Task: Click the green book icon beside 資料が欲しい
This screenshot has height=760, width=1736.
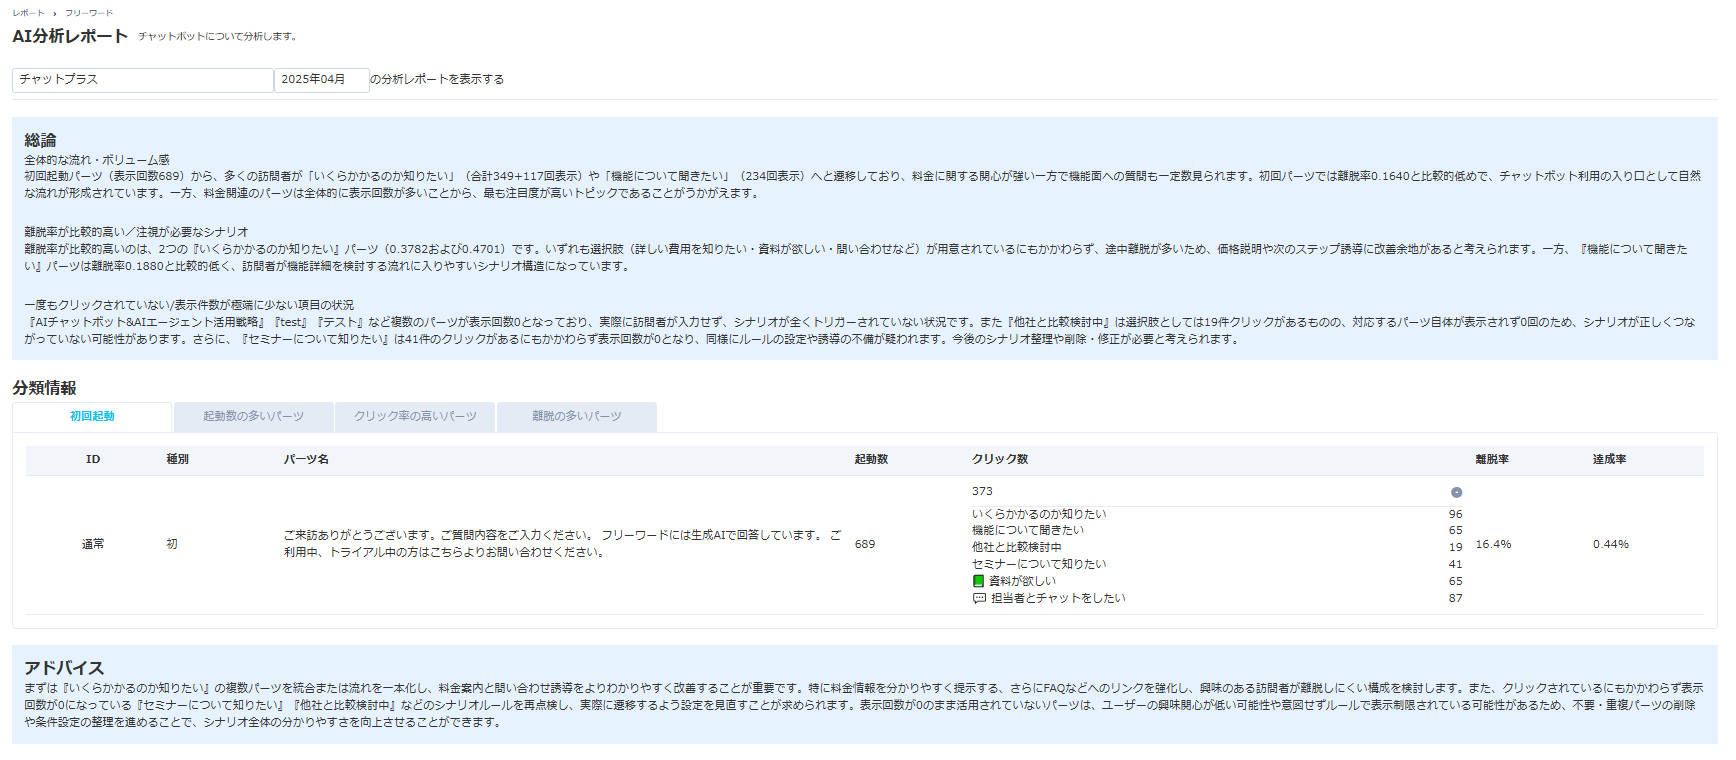Action: 978,581
